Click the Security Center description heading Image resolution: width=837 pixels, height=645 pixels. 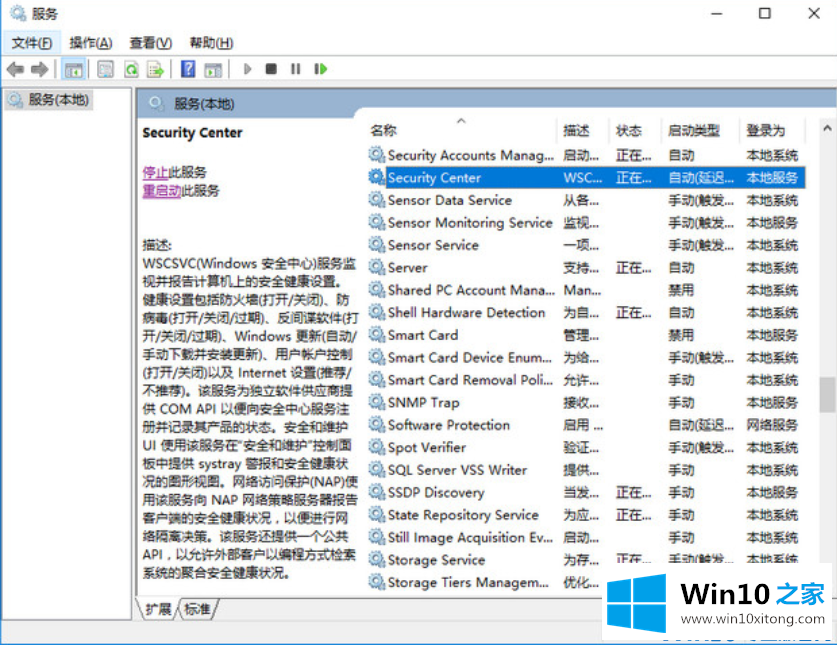[x=192, y=132]
